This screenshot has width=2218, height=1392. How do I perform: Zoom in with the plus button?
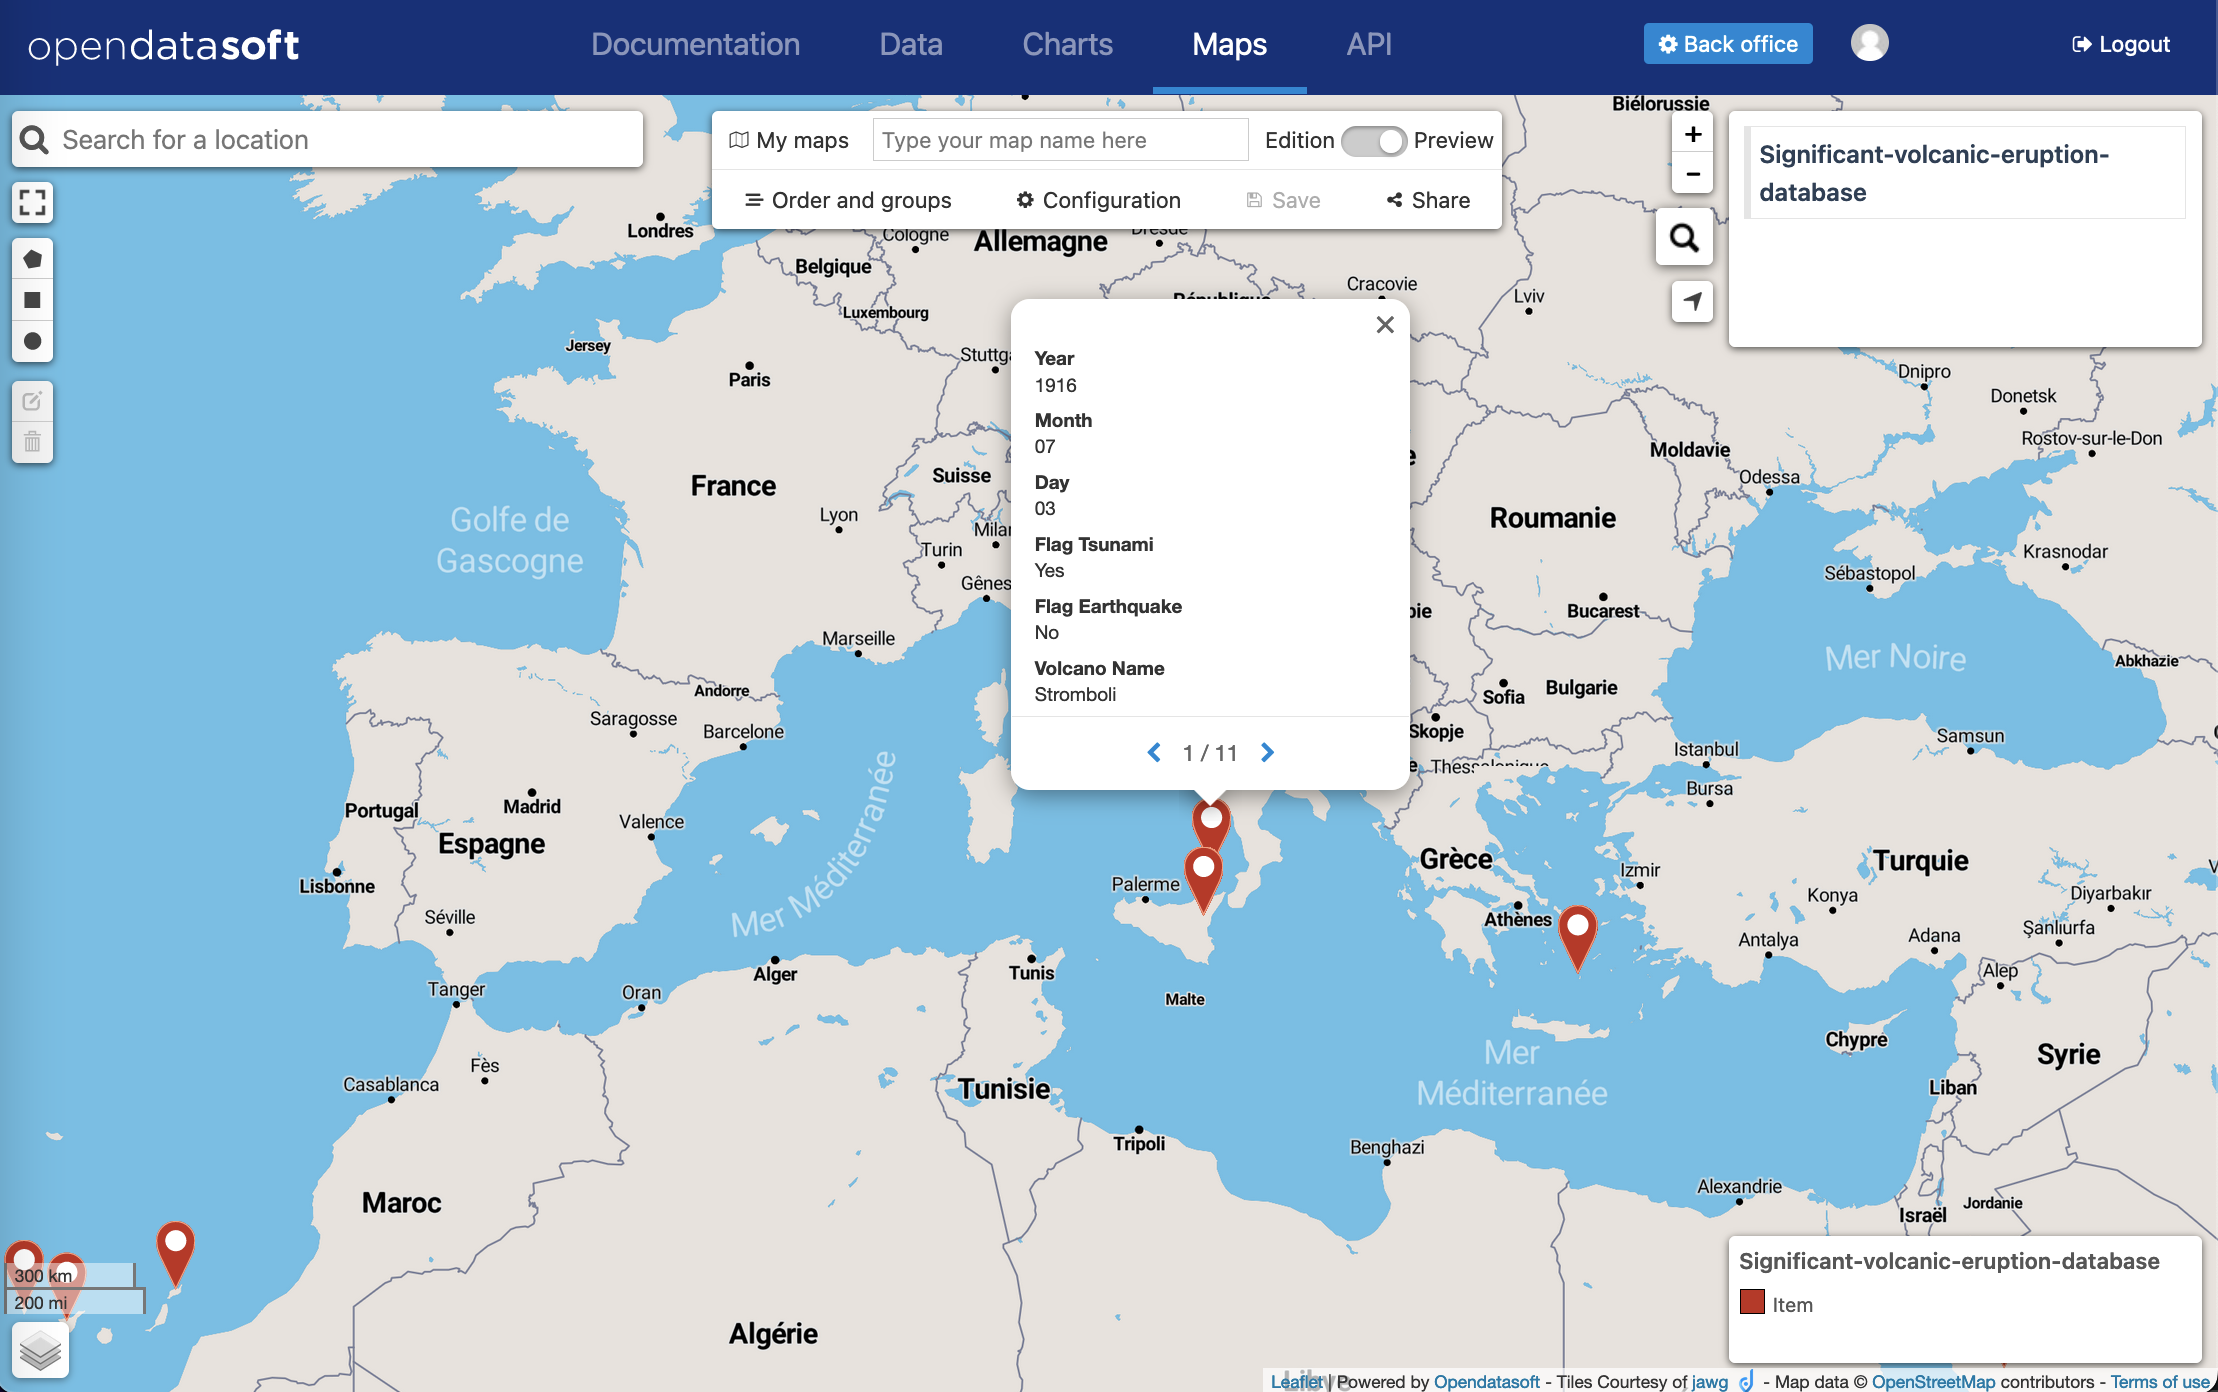(1692, 135)
